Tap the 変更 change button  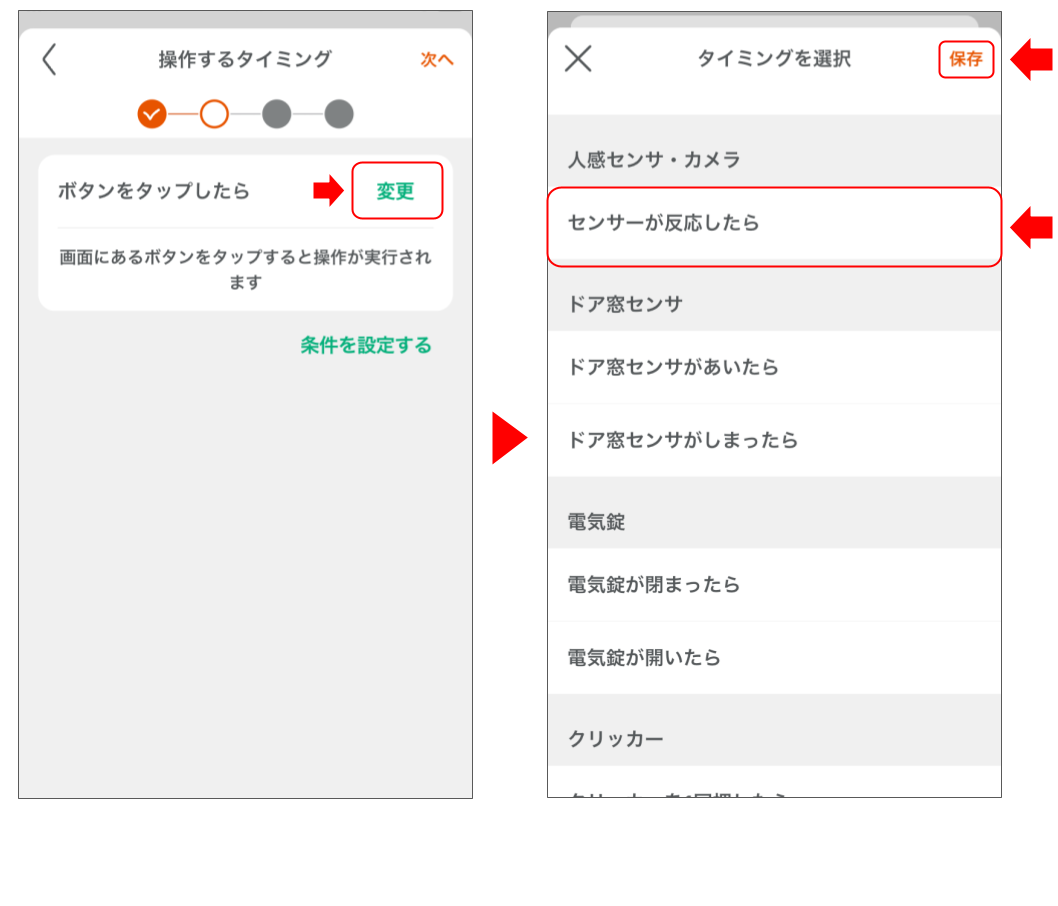[x=397, y=190]
